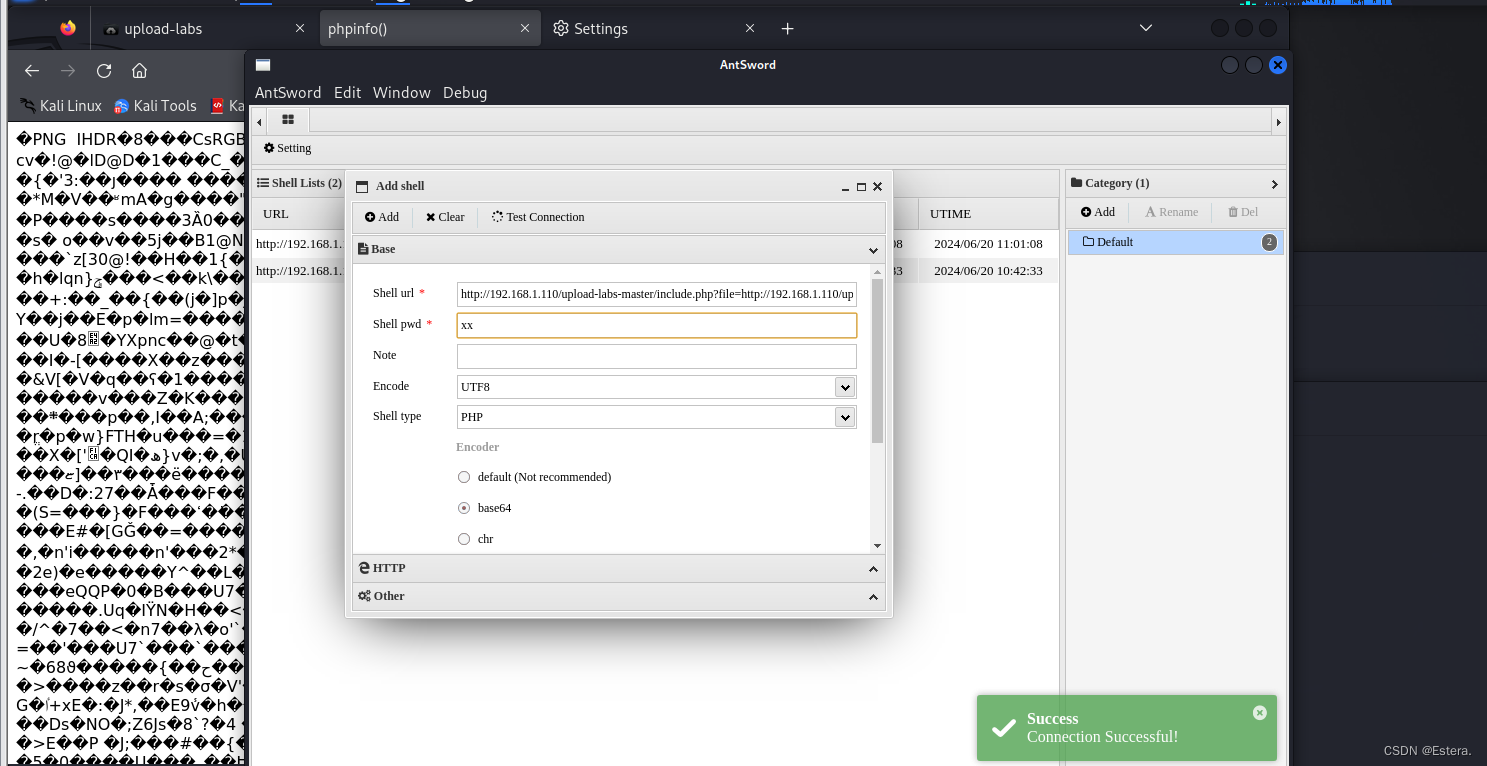Open the list all tabs dropdown

pyautogui.click(x=1146, y=28)
